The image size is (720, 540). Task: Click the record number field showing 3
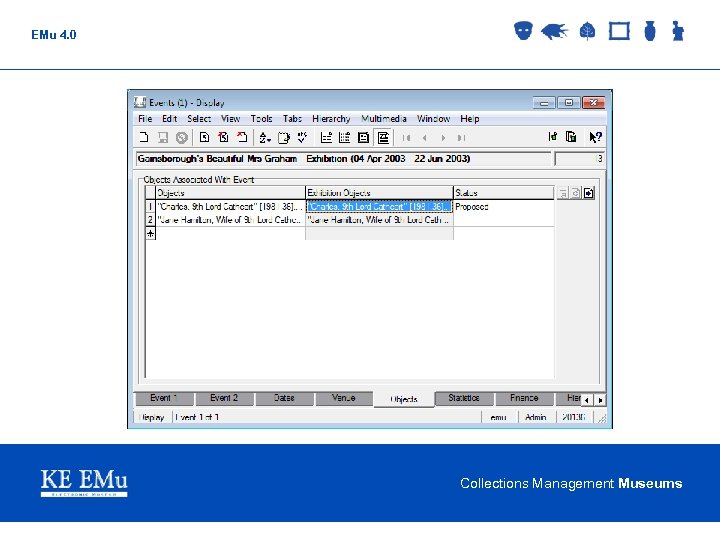click(x=579, y=159)
